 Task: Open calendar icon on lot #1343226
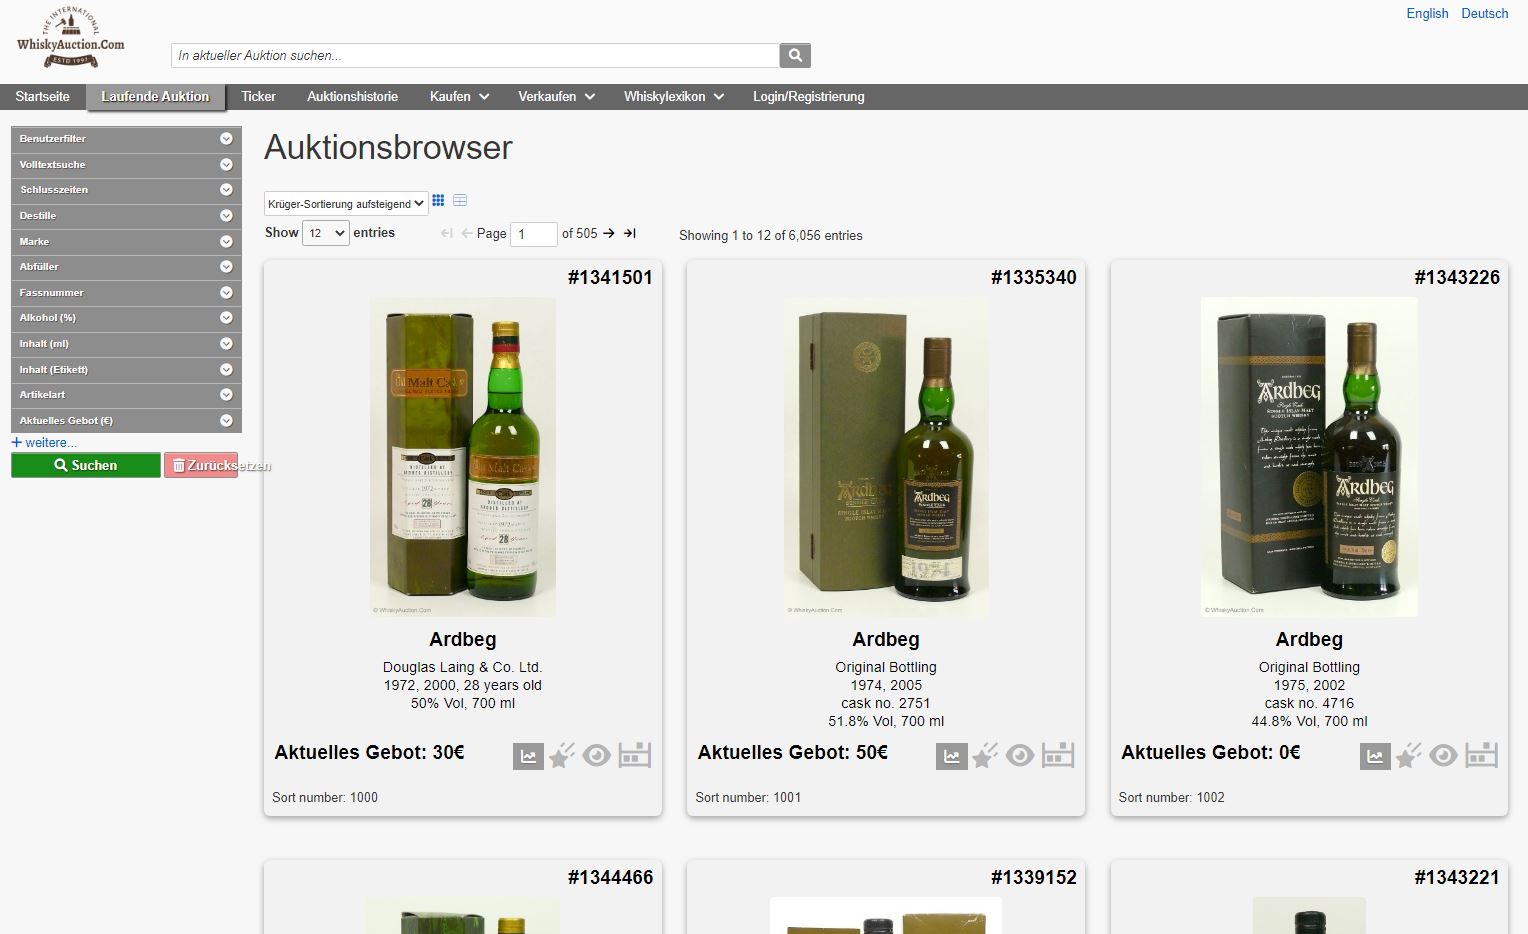tap(1481, 756)
